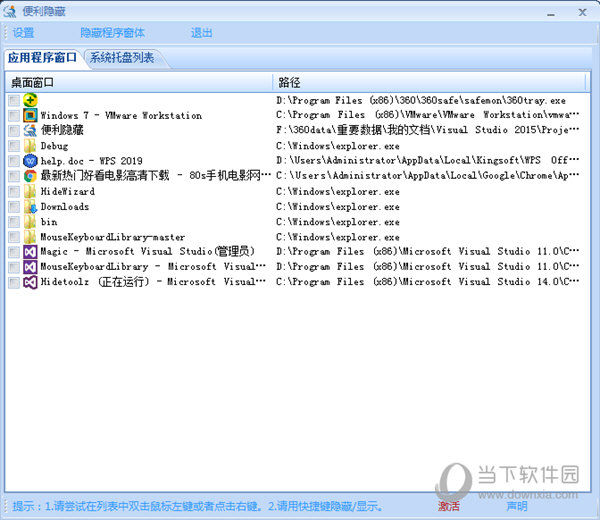Screen dimensions: 600x520
Task: Click the Debug folder icon
Action: [x=30, y=146]
